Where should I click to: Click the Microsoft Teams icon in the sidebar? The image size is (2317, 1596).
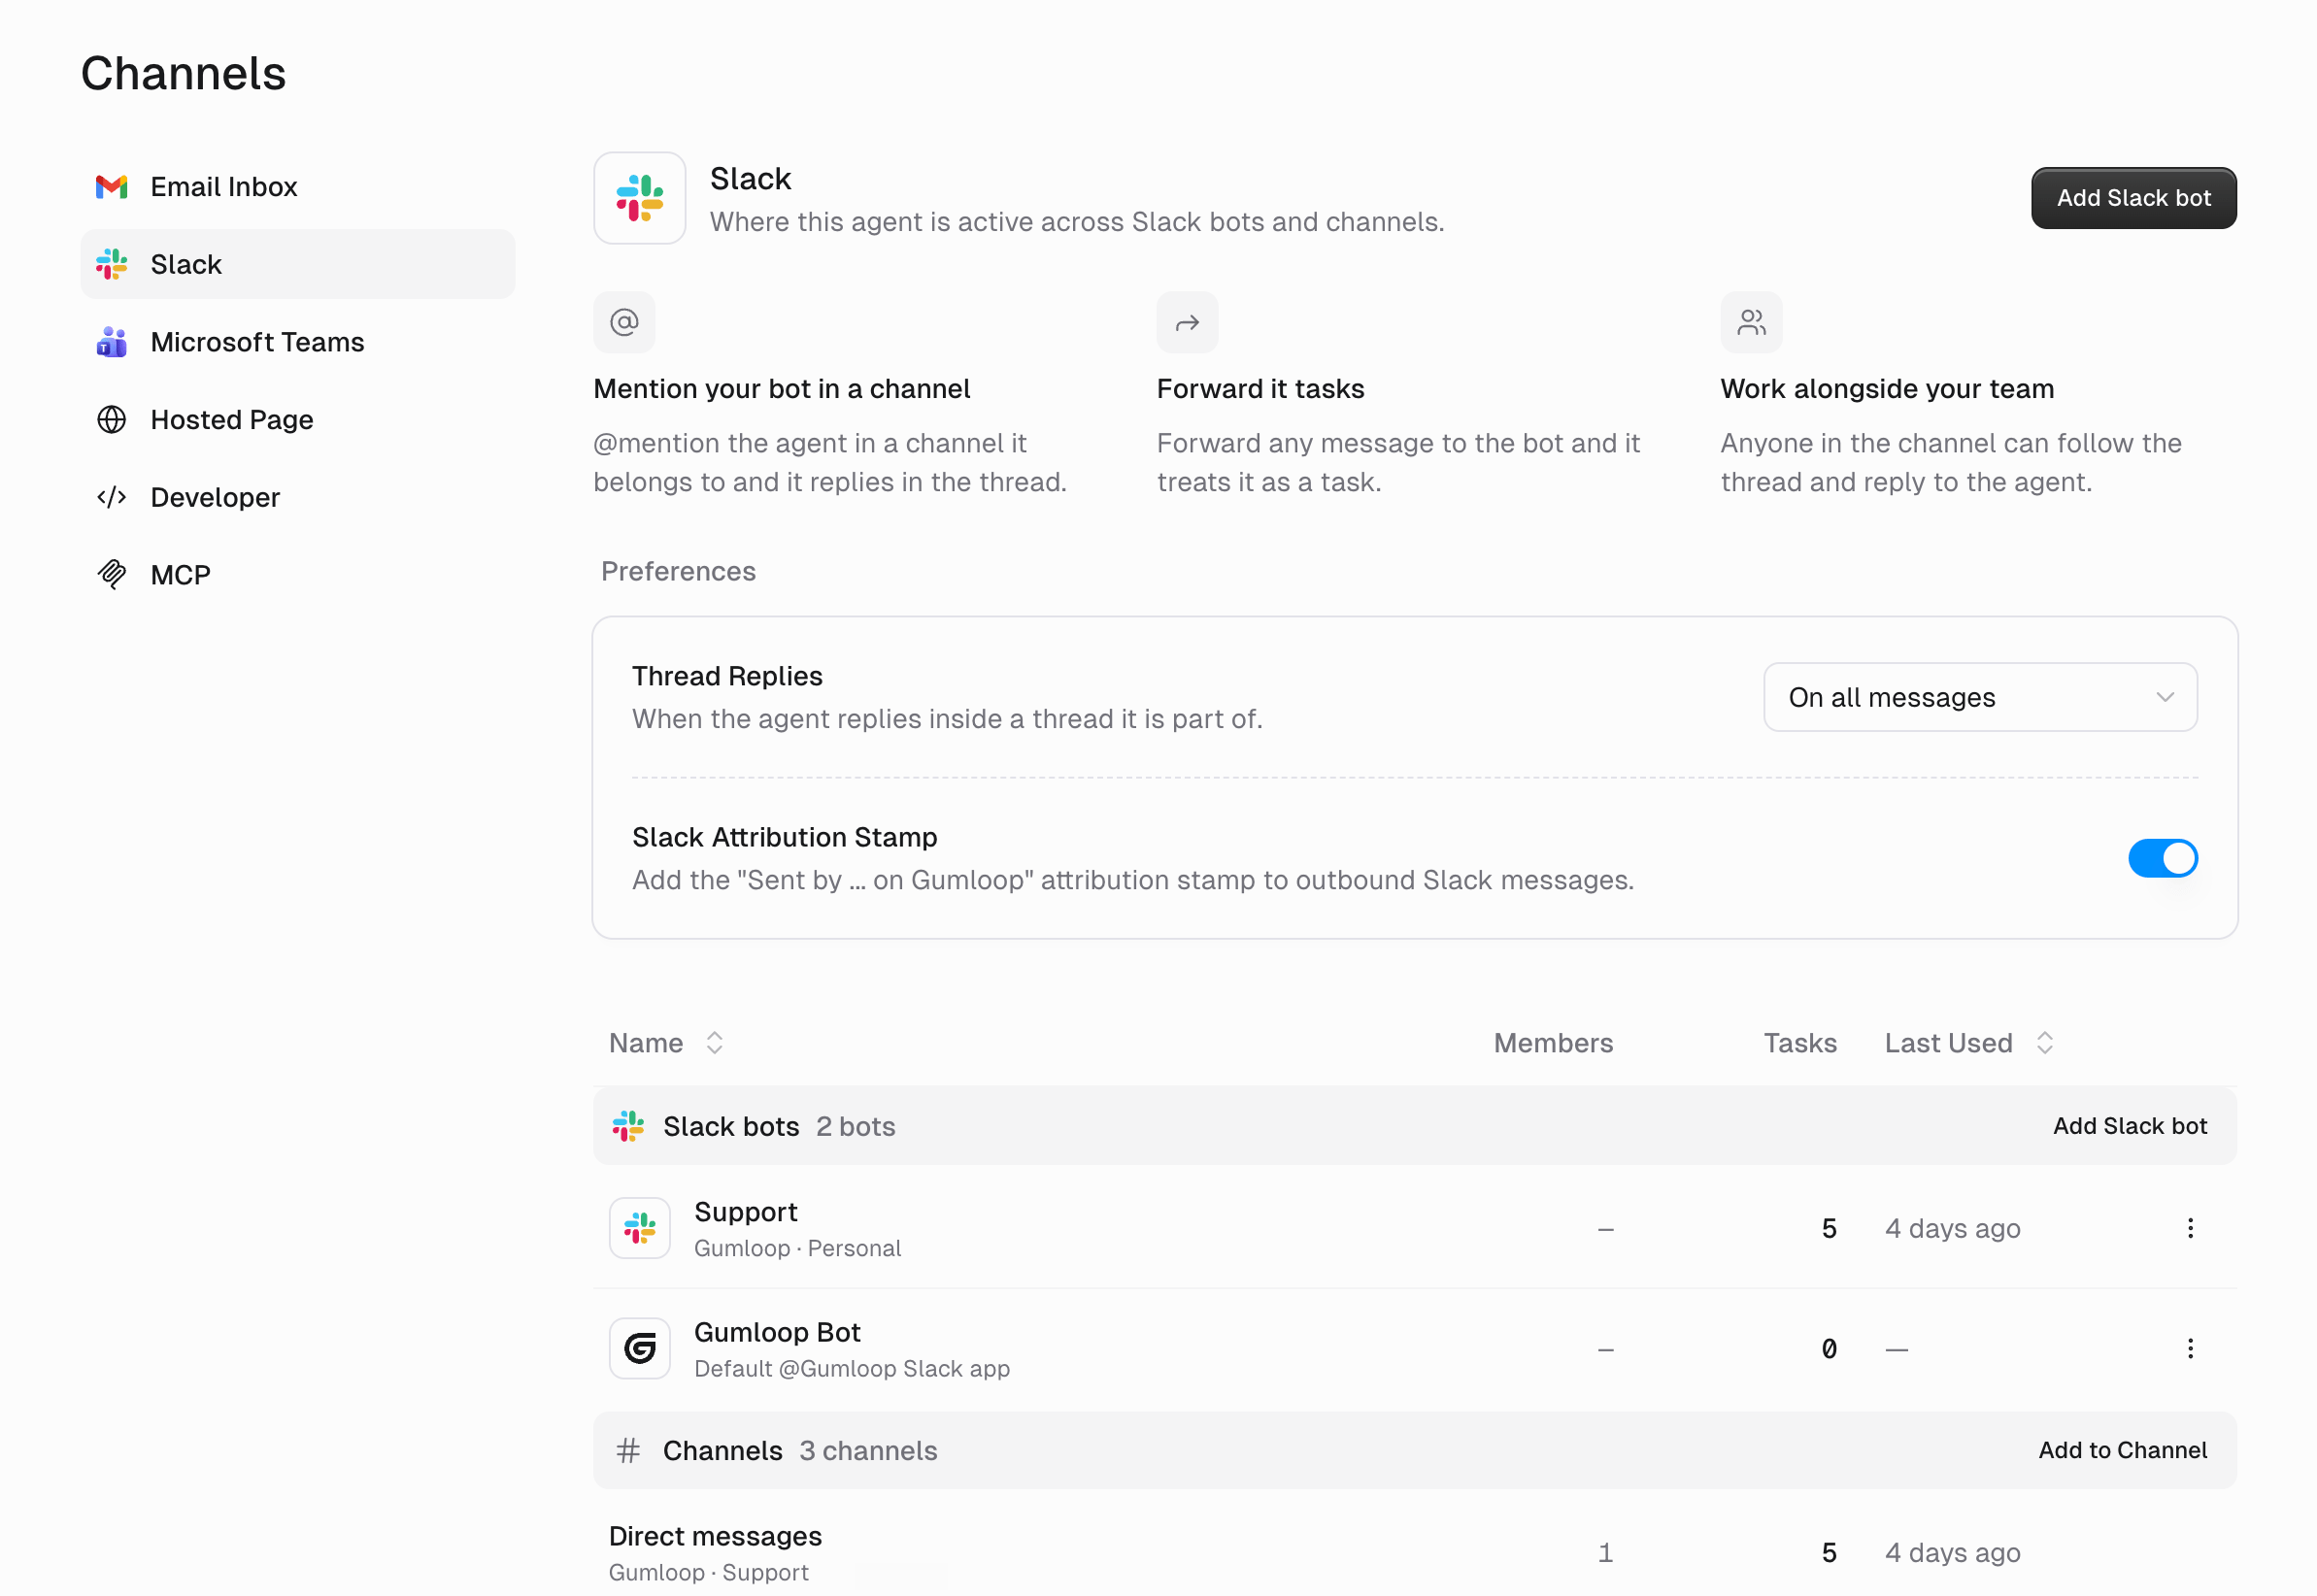coord(111,342)
